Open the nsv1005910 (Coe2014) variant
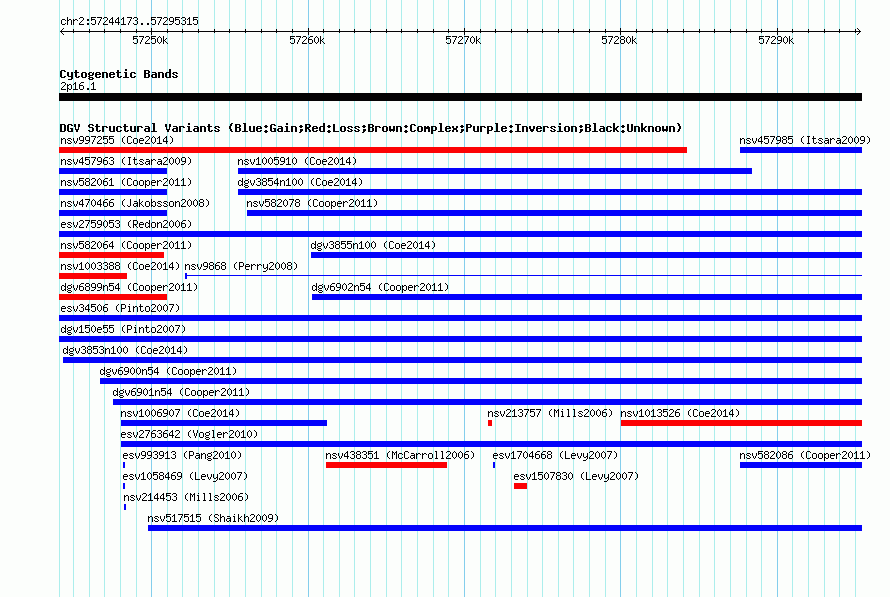This screenshot has height=597, width=890. click(297, 161)
